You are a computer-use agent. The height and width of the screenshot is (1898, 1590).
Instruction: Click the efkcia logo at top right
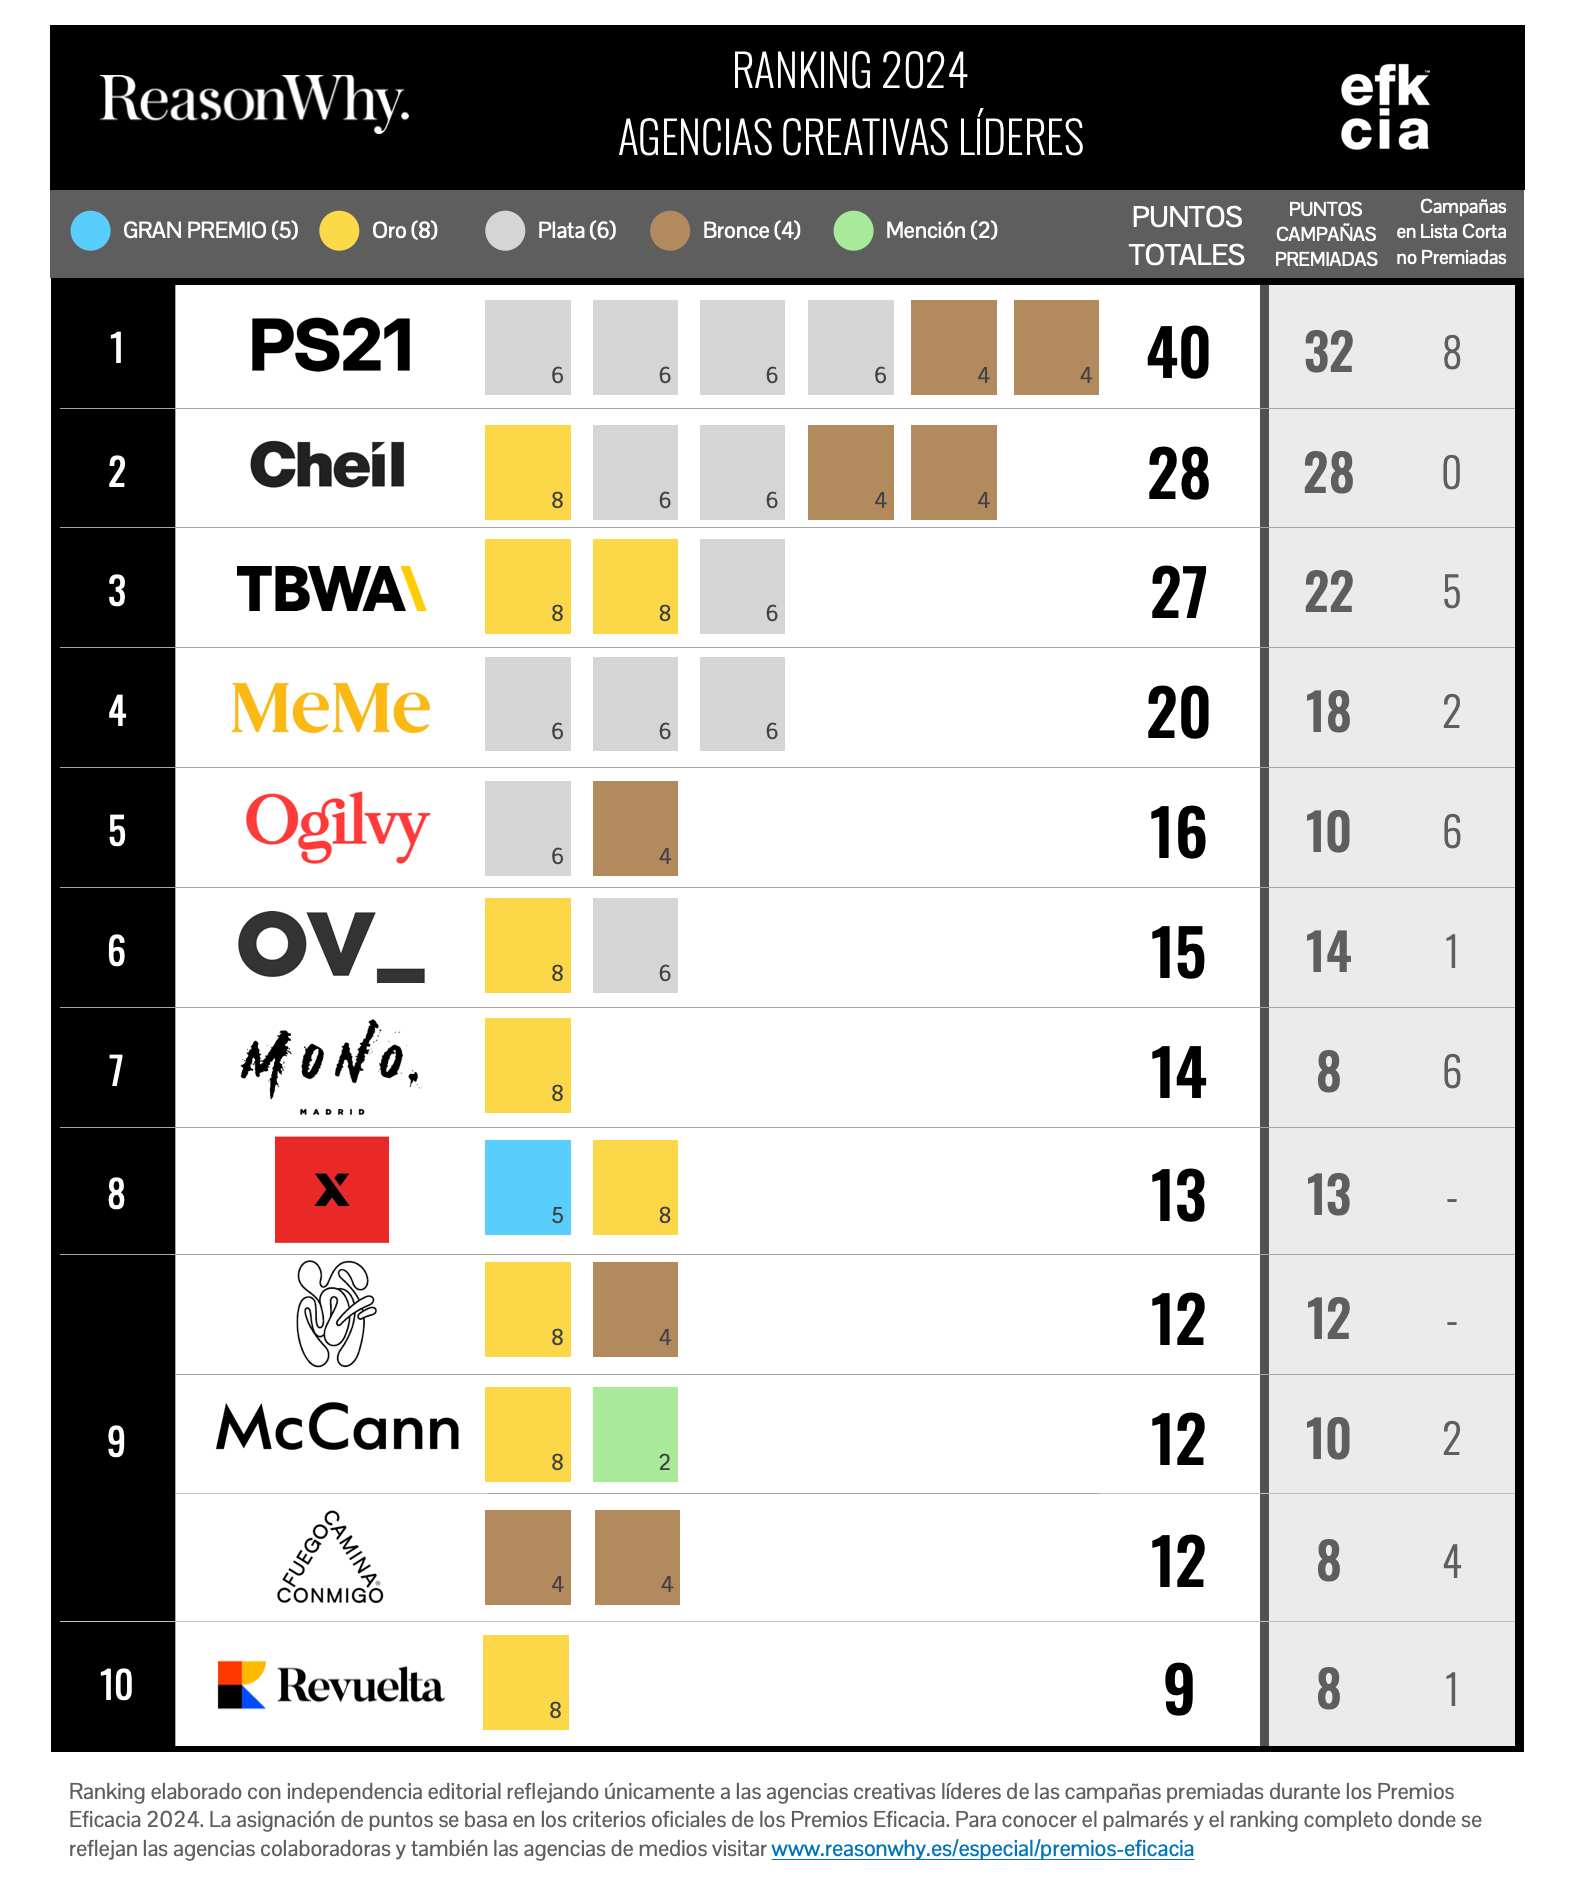click(x=1385, y=109)
